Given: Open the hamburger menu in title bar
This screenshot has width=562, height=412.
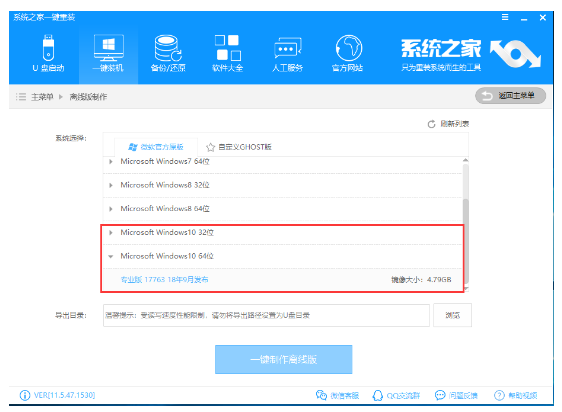Looking at the screenshot, I should [x=505, y=17].
